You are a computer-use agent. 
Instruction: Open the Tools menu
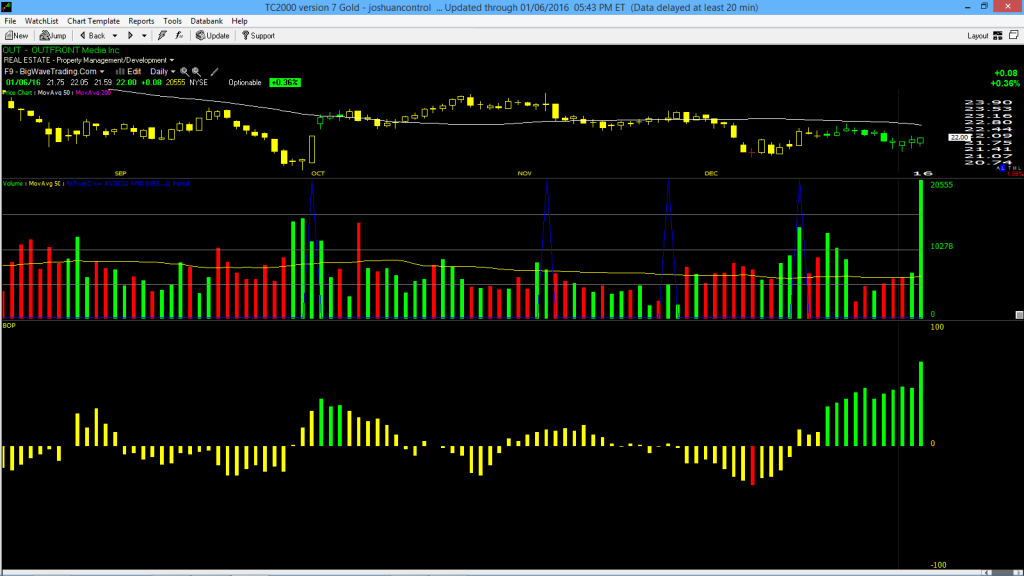pos(172,21)
